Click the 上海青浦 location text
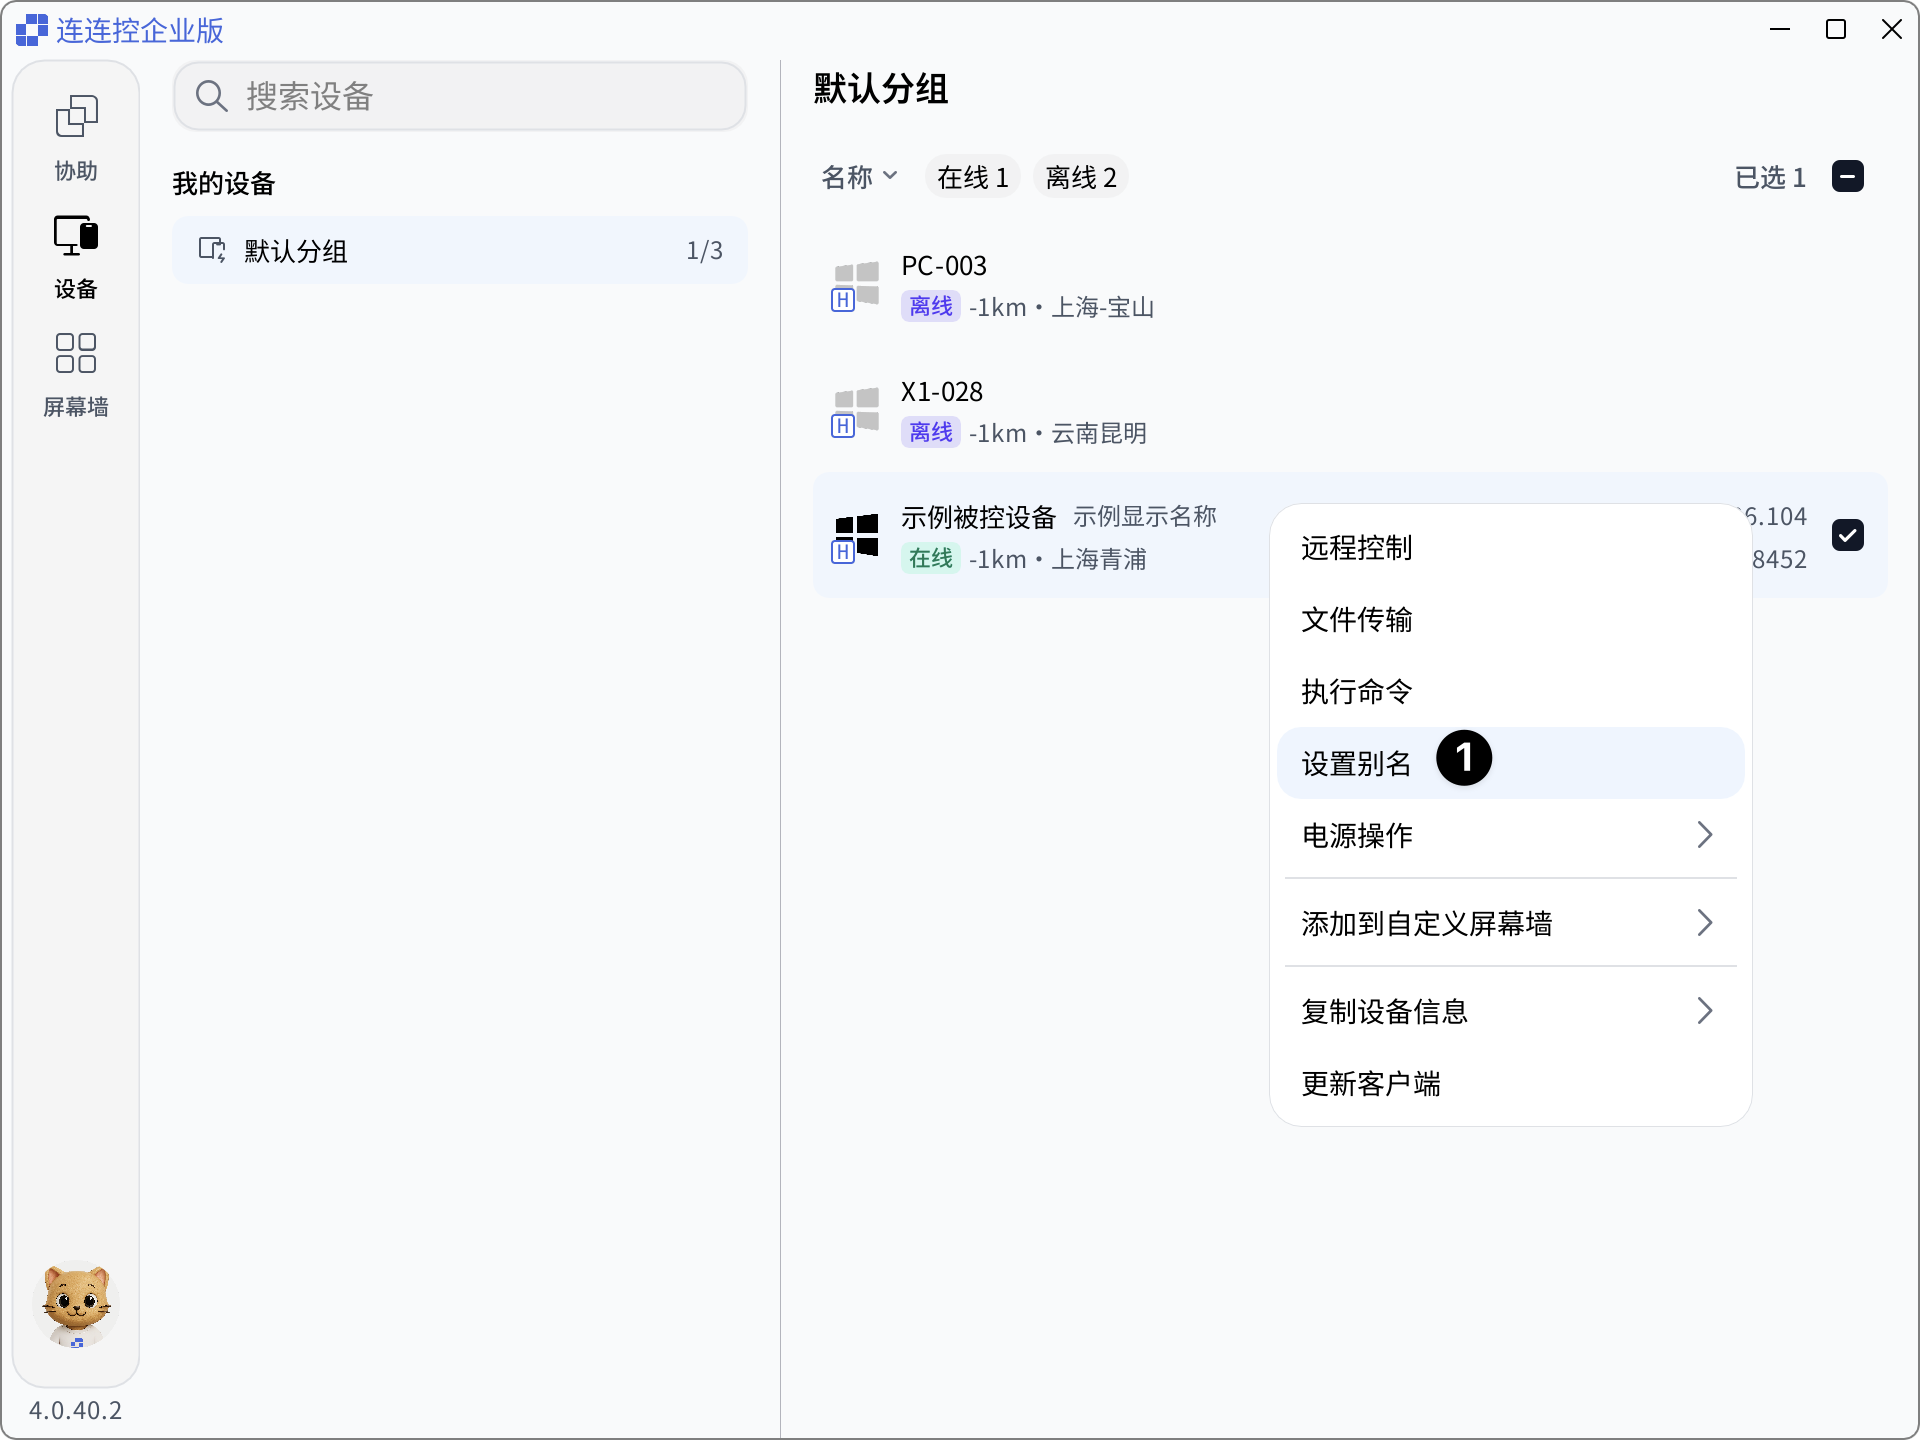Screen dimensions: 1920x1440 click(1098, 559)
